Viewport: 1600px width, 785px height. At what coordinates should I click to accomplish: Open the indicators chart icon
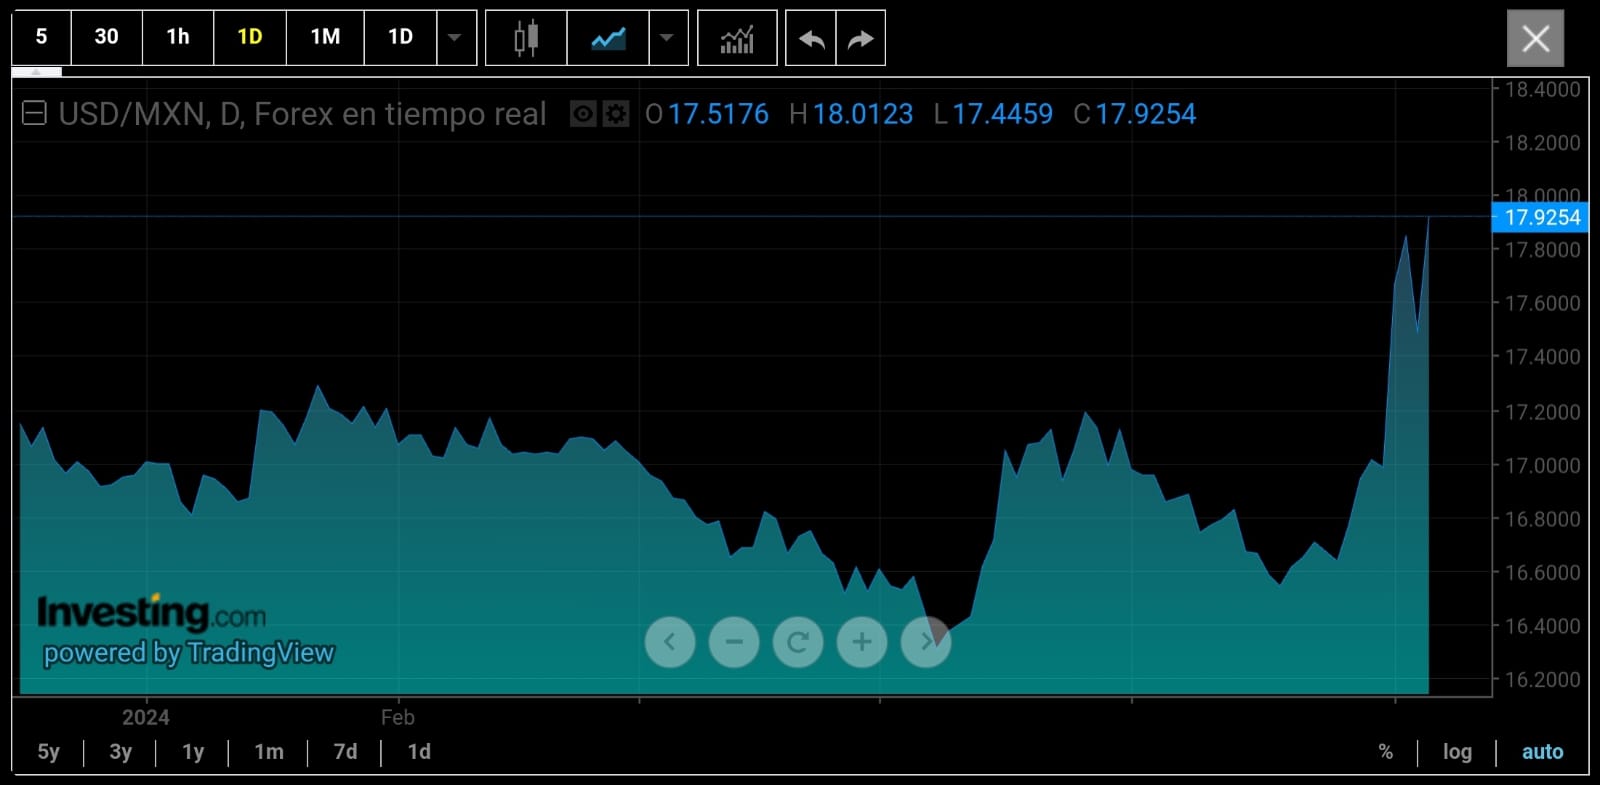tap(737, 38)
